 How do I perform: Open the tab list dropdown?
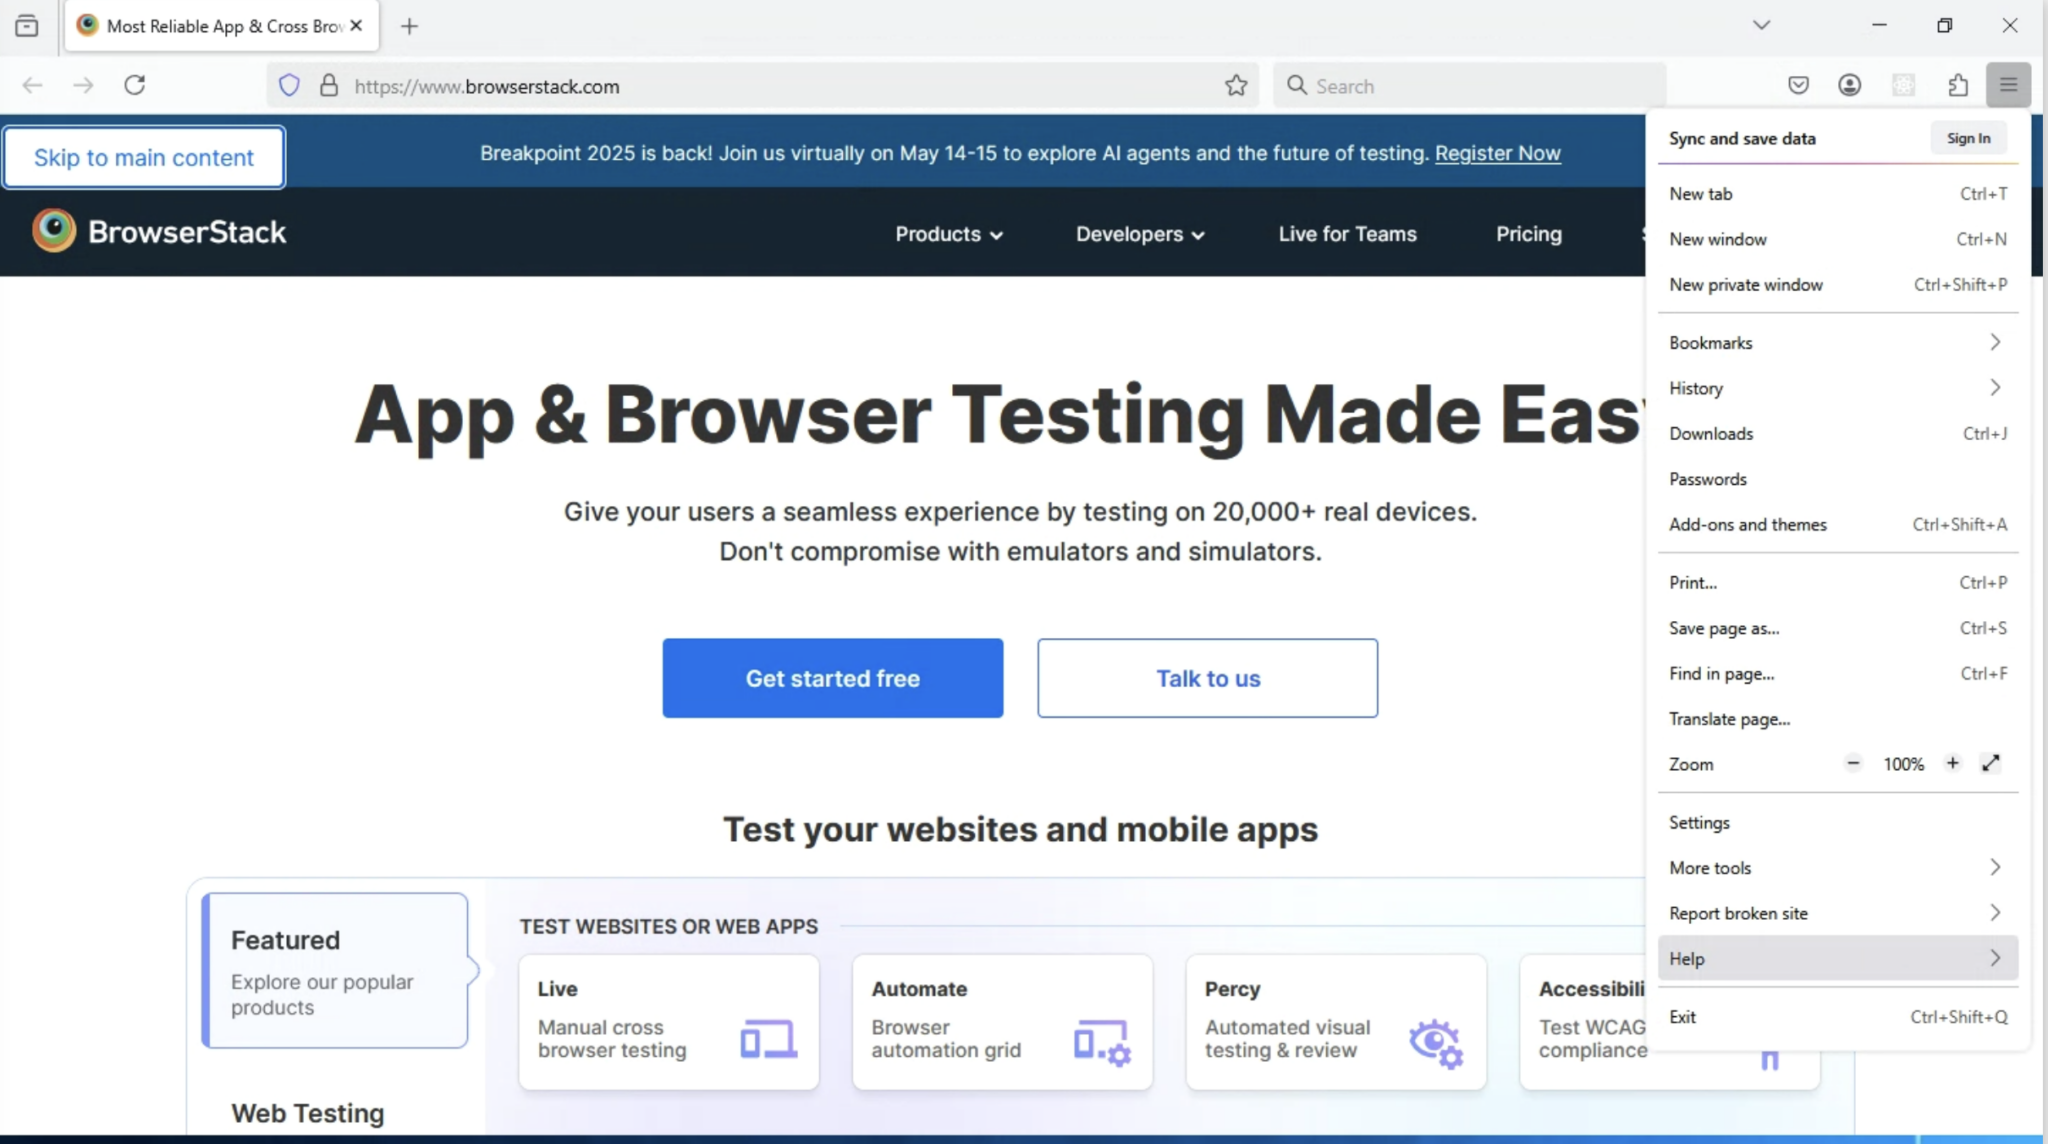coord(1760,24)
